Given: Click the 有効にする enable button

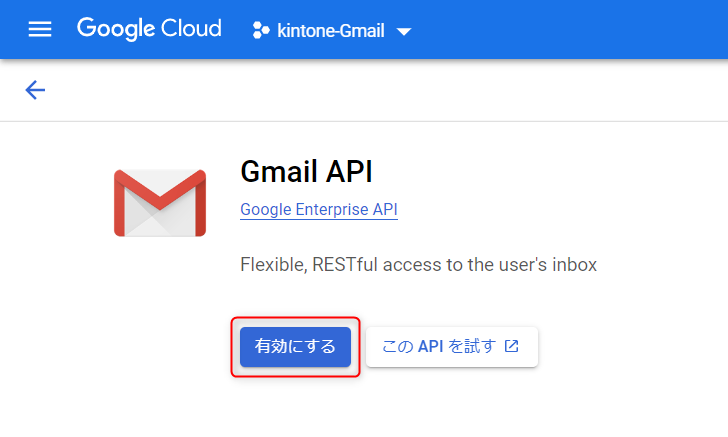Looking at the screenshot, I should 295,347.
